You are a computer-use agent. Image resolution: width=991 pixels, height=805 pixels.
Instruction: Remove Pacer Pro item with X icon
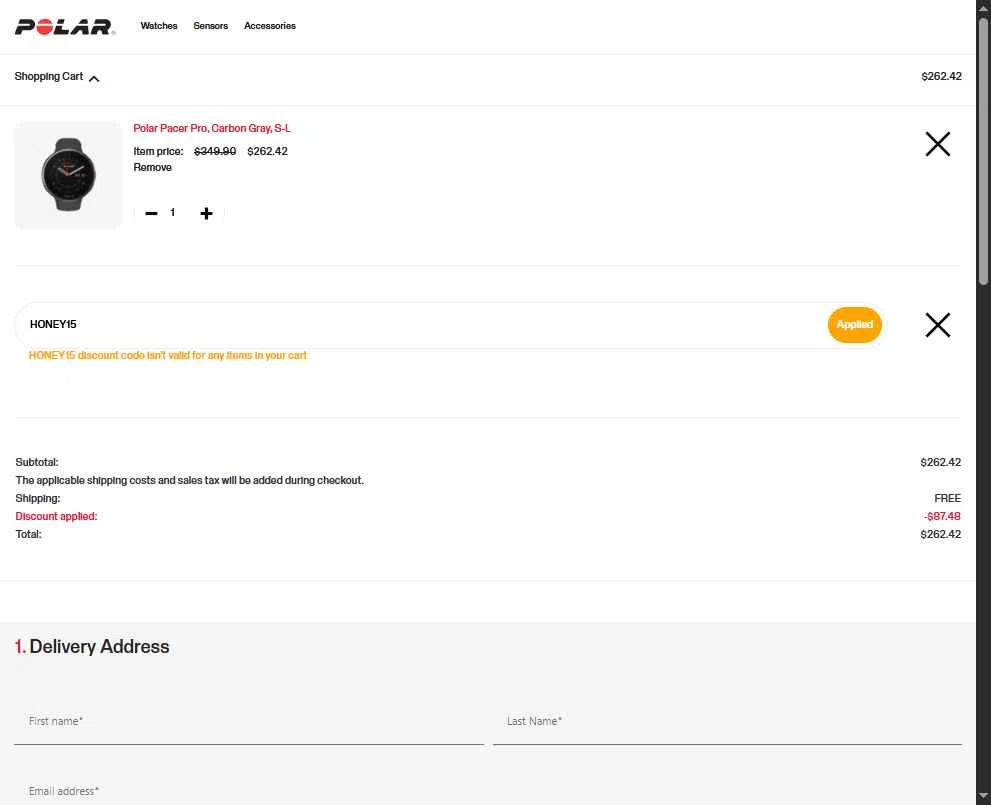[x=937, y=144]
